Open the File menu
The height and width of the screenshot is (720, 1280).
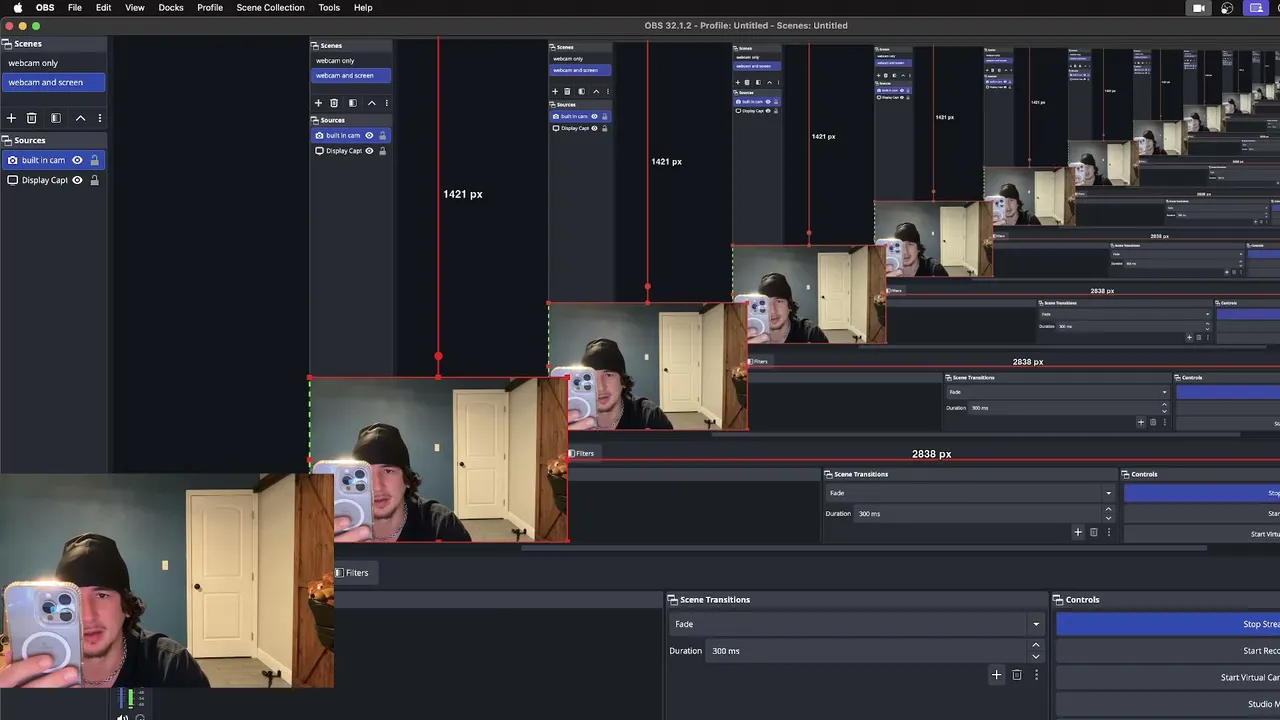click(75, 8)
